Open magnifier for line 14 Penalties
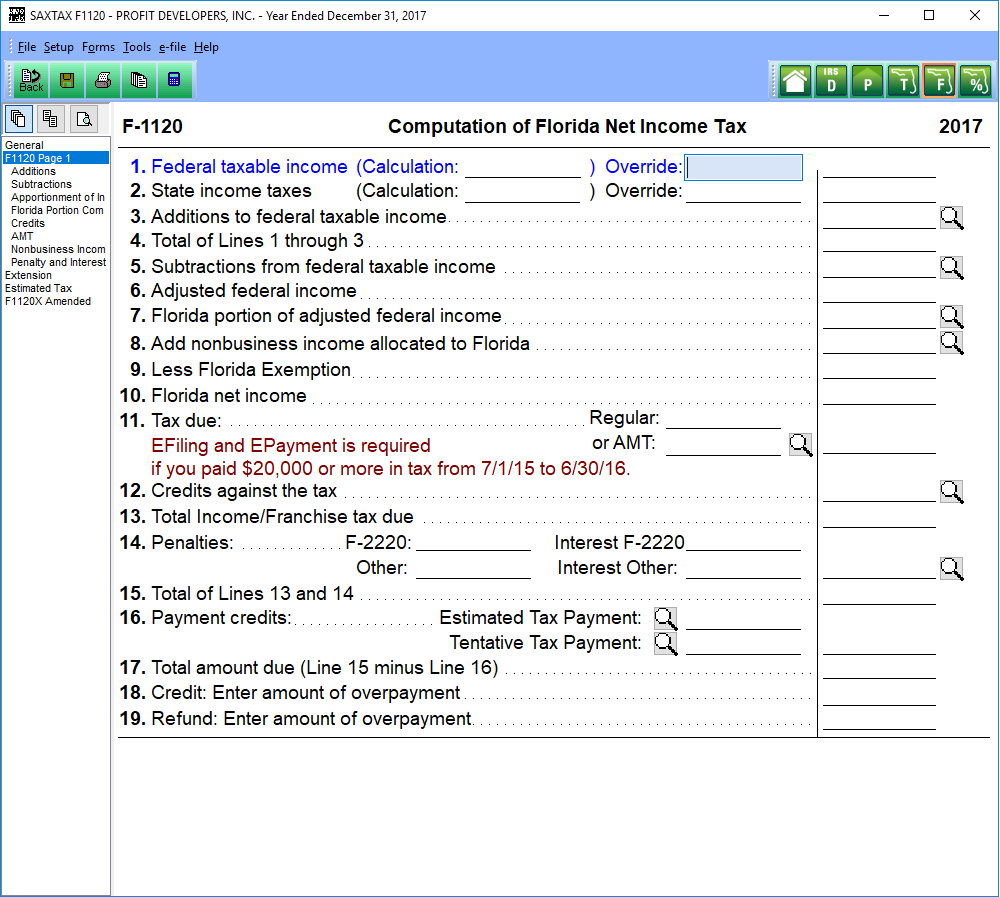This screenshot has width=1000, height=897. 952,568
